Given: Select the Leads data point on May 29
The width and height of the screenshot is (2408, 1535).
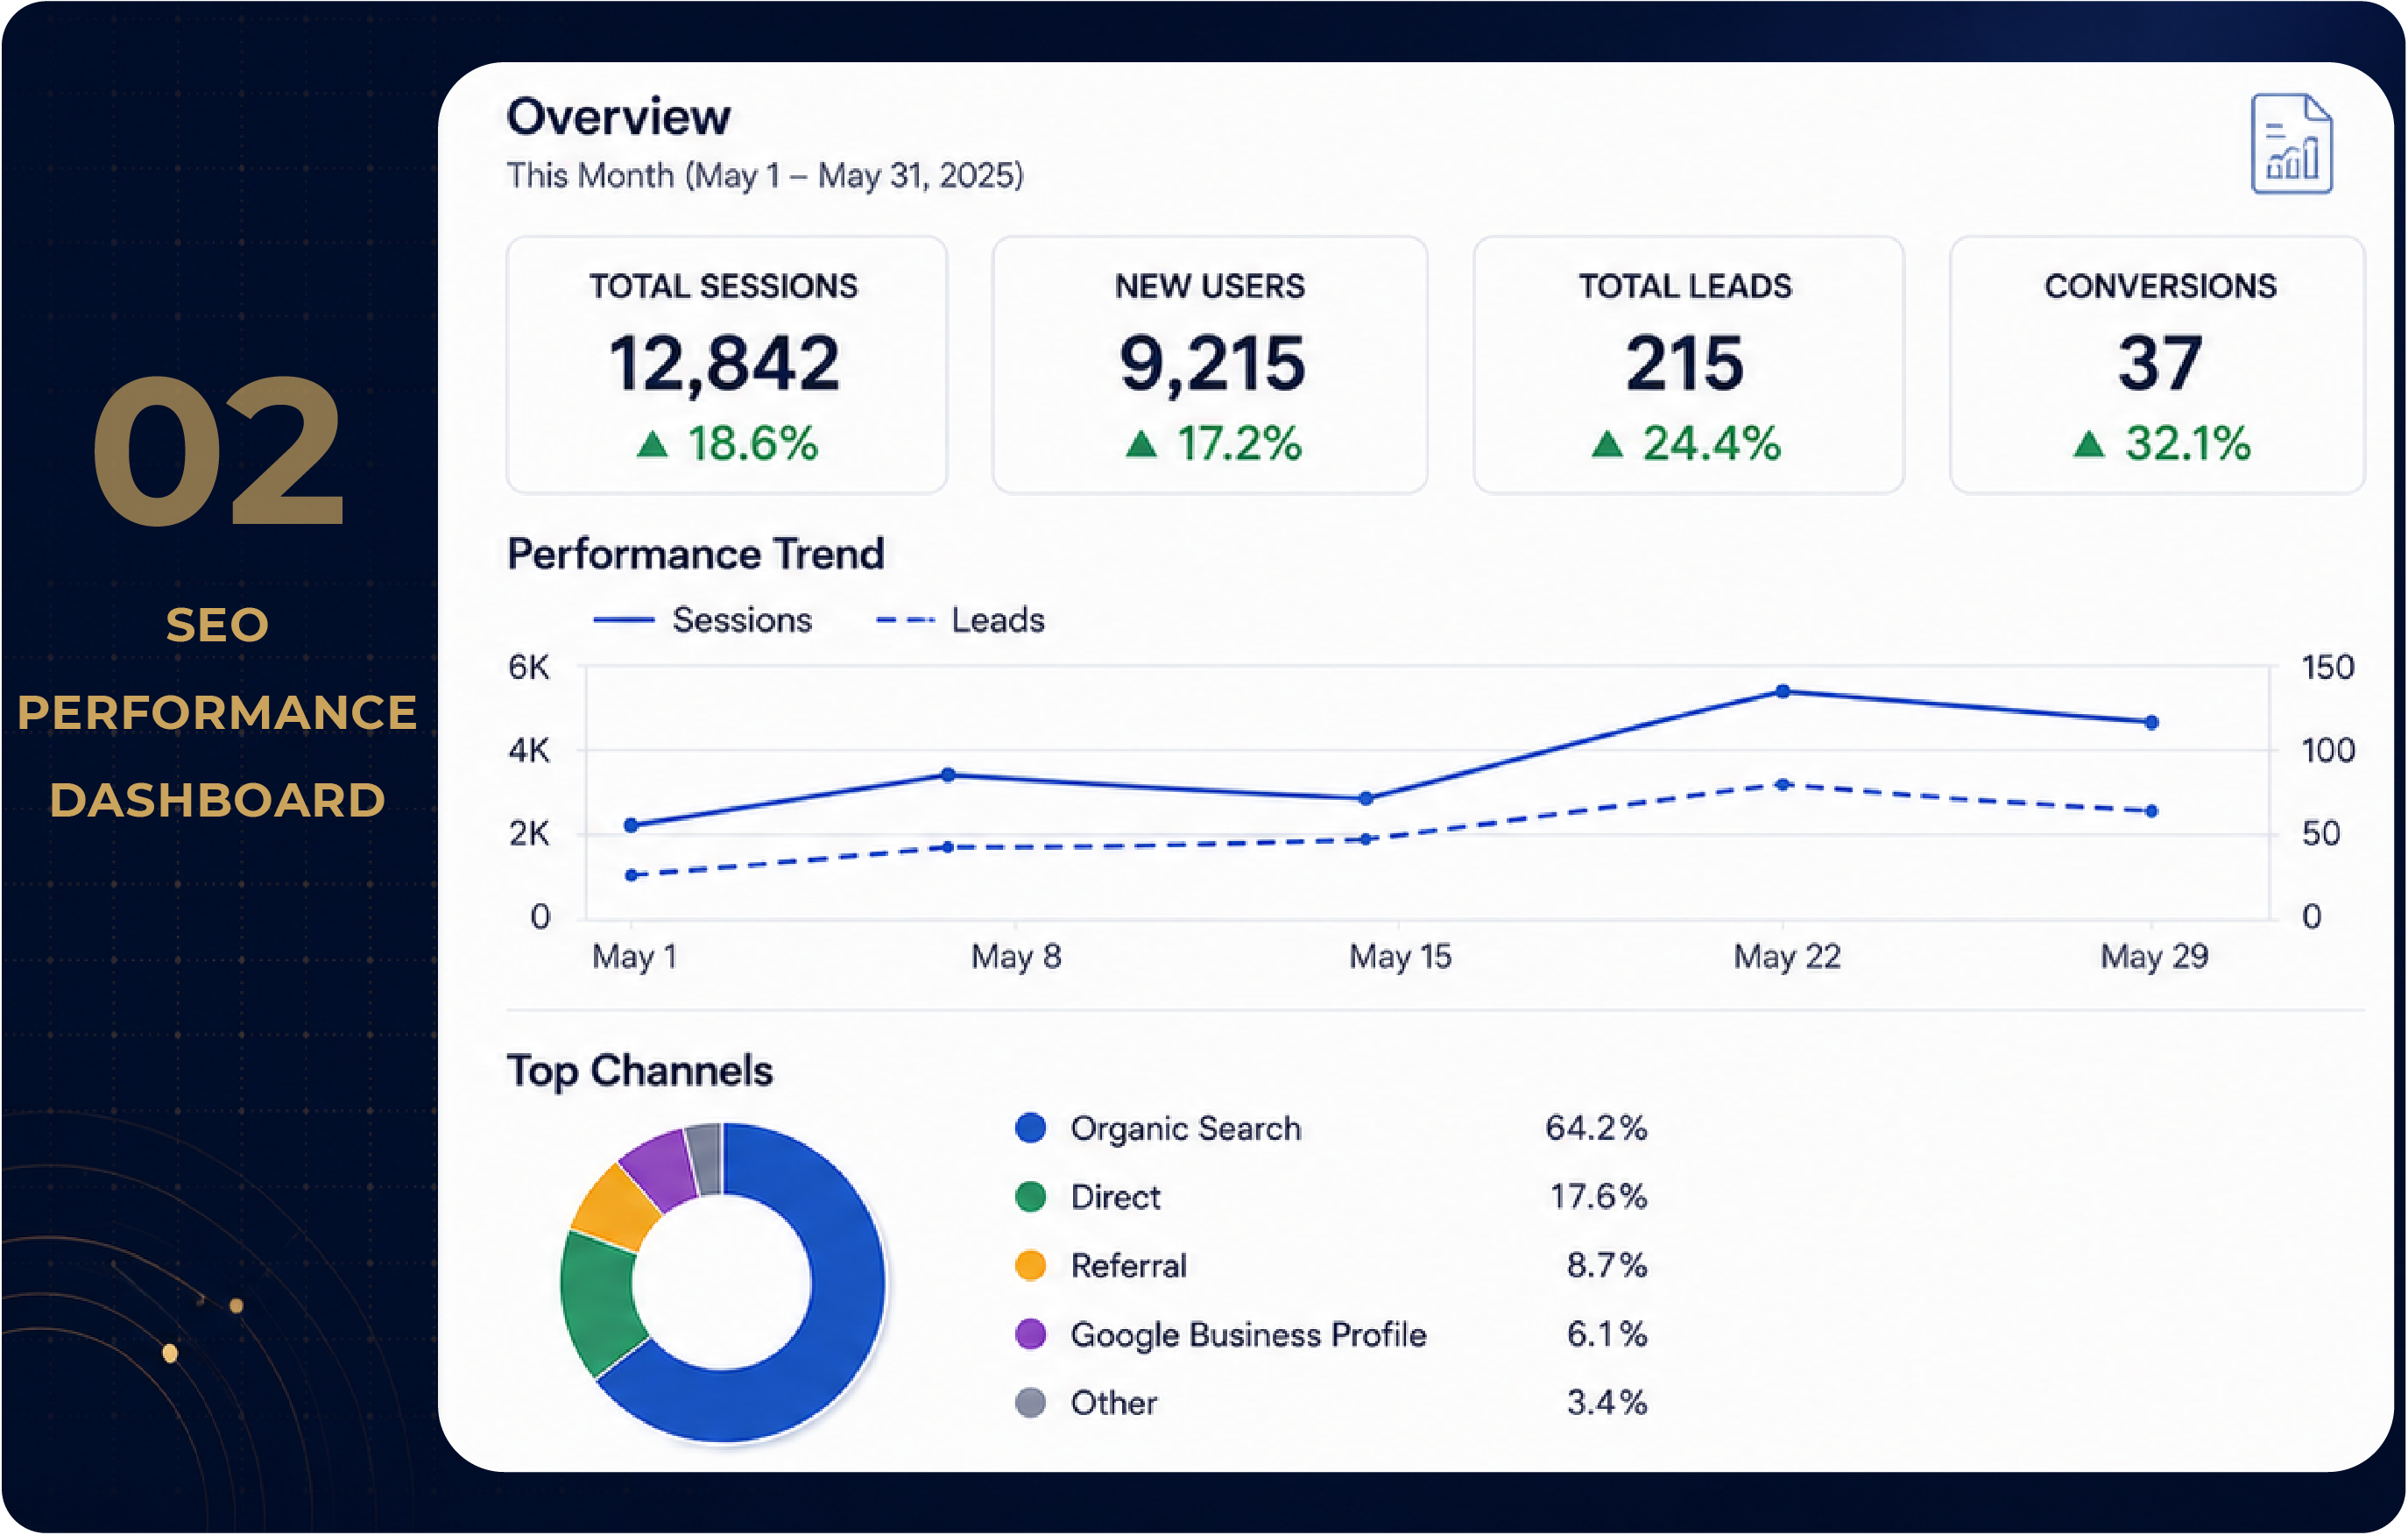Looking at the screenshot, I should [2152, 811].
